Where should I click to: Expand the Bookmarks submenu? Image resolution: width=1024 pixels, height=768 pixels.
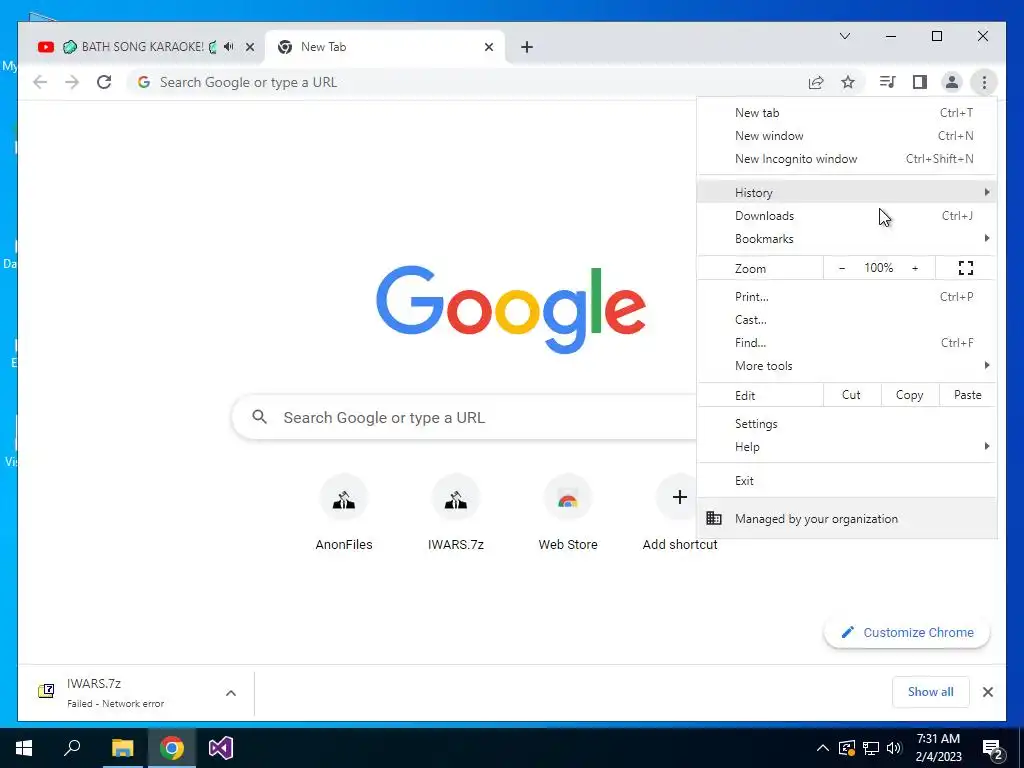[847, 238]
